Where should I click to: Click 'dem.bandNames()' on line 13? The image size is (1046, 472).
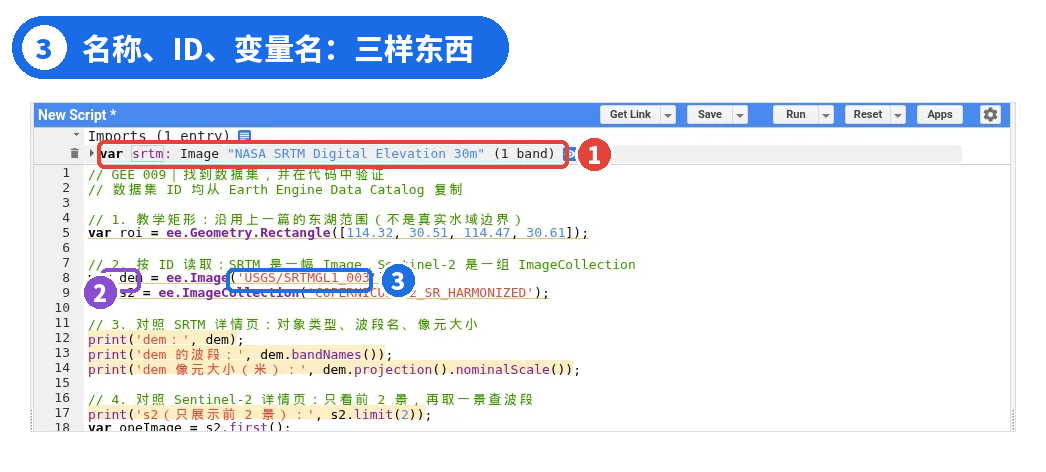pyautogui.click(x=322, y=355)
